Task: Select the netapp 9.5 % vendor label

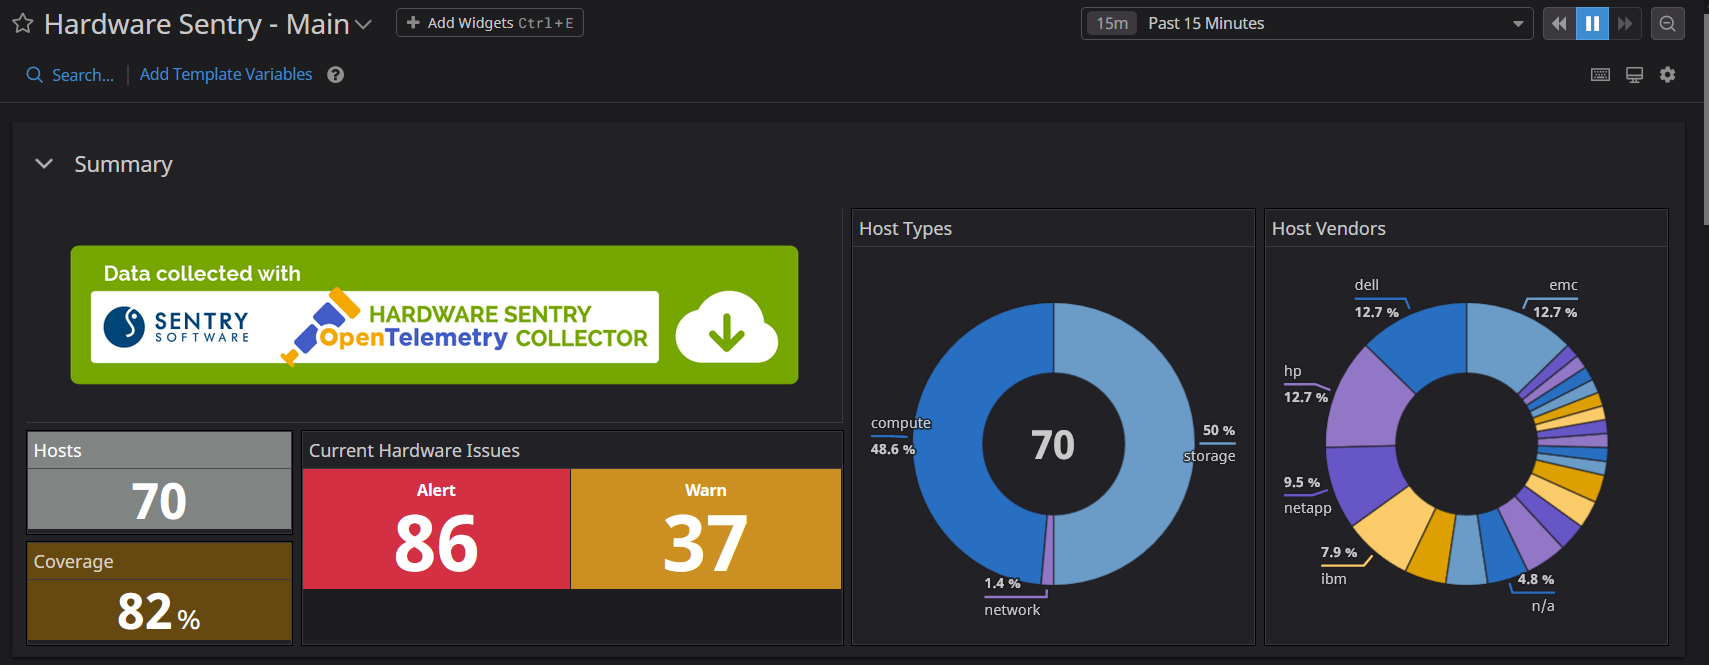Action: pyautogui.click(x=1308, y=495)
